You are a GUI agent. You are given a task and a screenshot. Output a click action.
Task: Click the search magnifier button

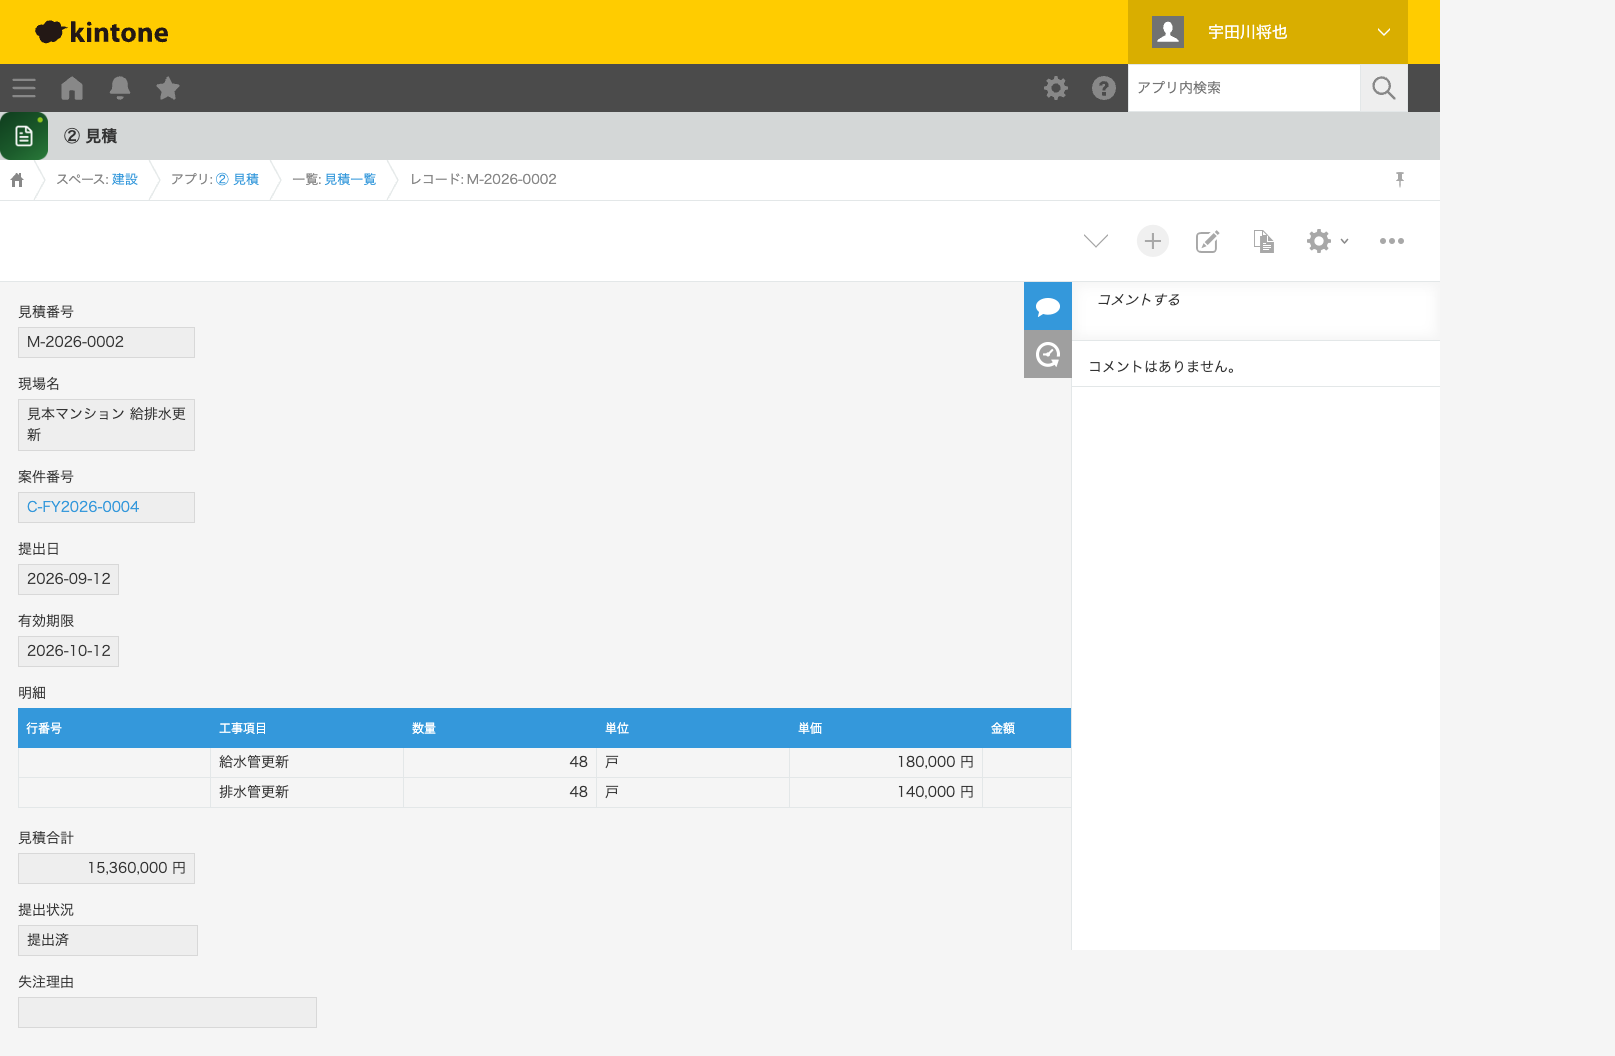click(1384, 88)
